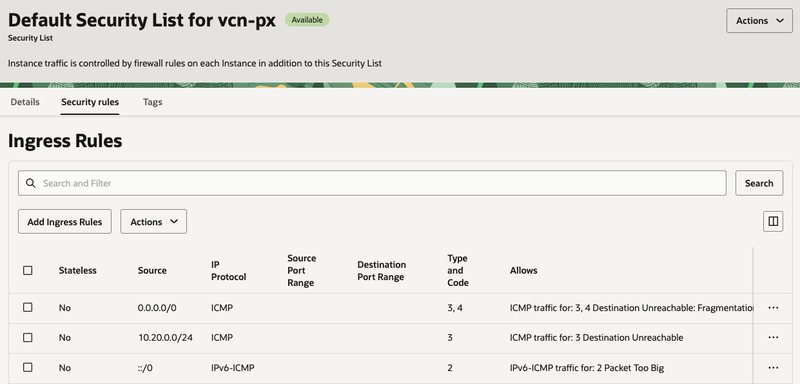Click the IPv6-ICMP protocol cell
Viewport: 800px width, 384px height.
[233, 368]
